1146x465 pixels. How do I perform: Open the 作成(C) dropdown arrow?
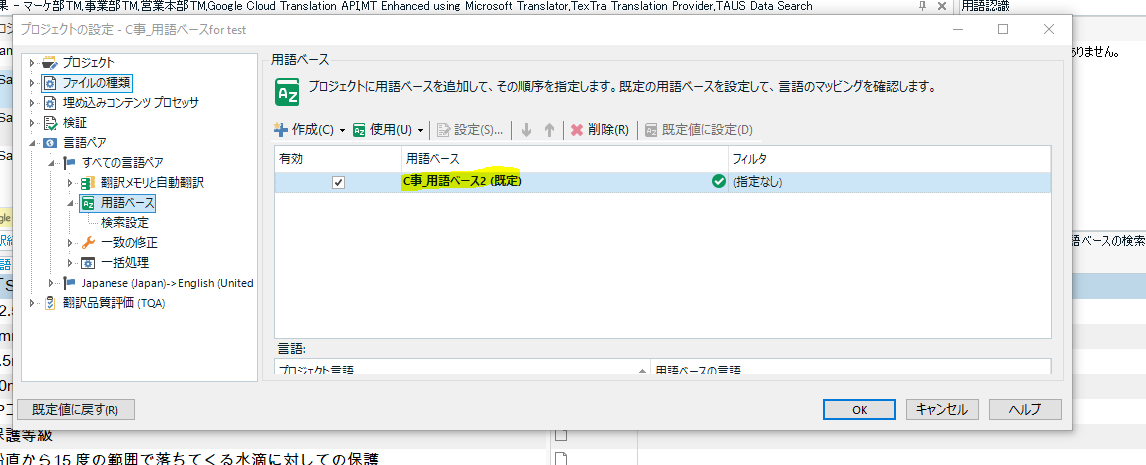[x=342, y=130]
